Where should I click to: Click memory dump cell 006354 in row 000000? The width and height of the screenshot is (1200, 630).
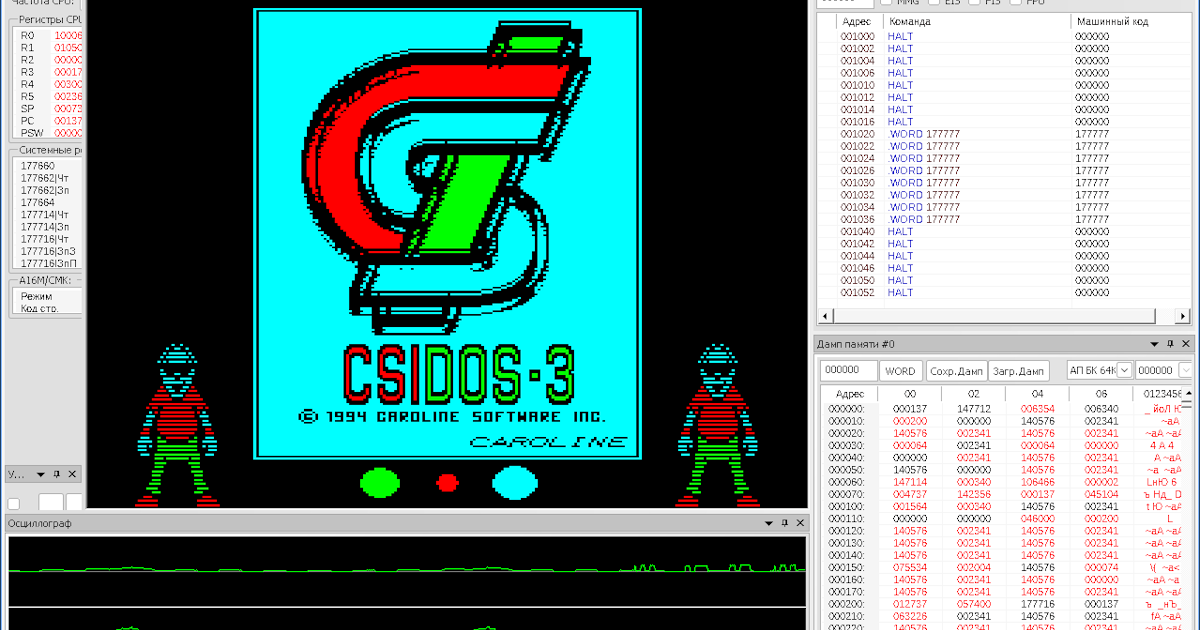click(1037, 409)
